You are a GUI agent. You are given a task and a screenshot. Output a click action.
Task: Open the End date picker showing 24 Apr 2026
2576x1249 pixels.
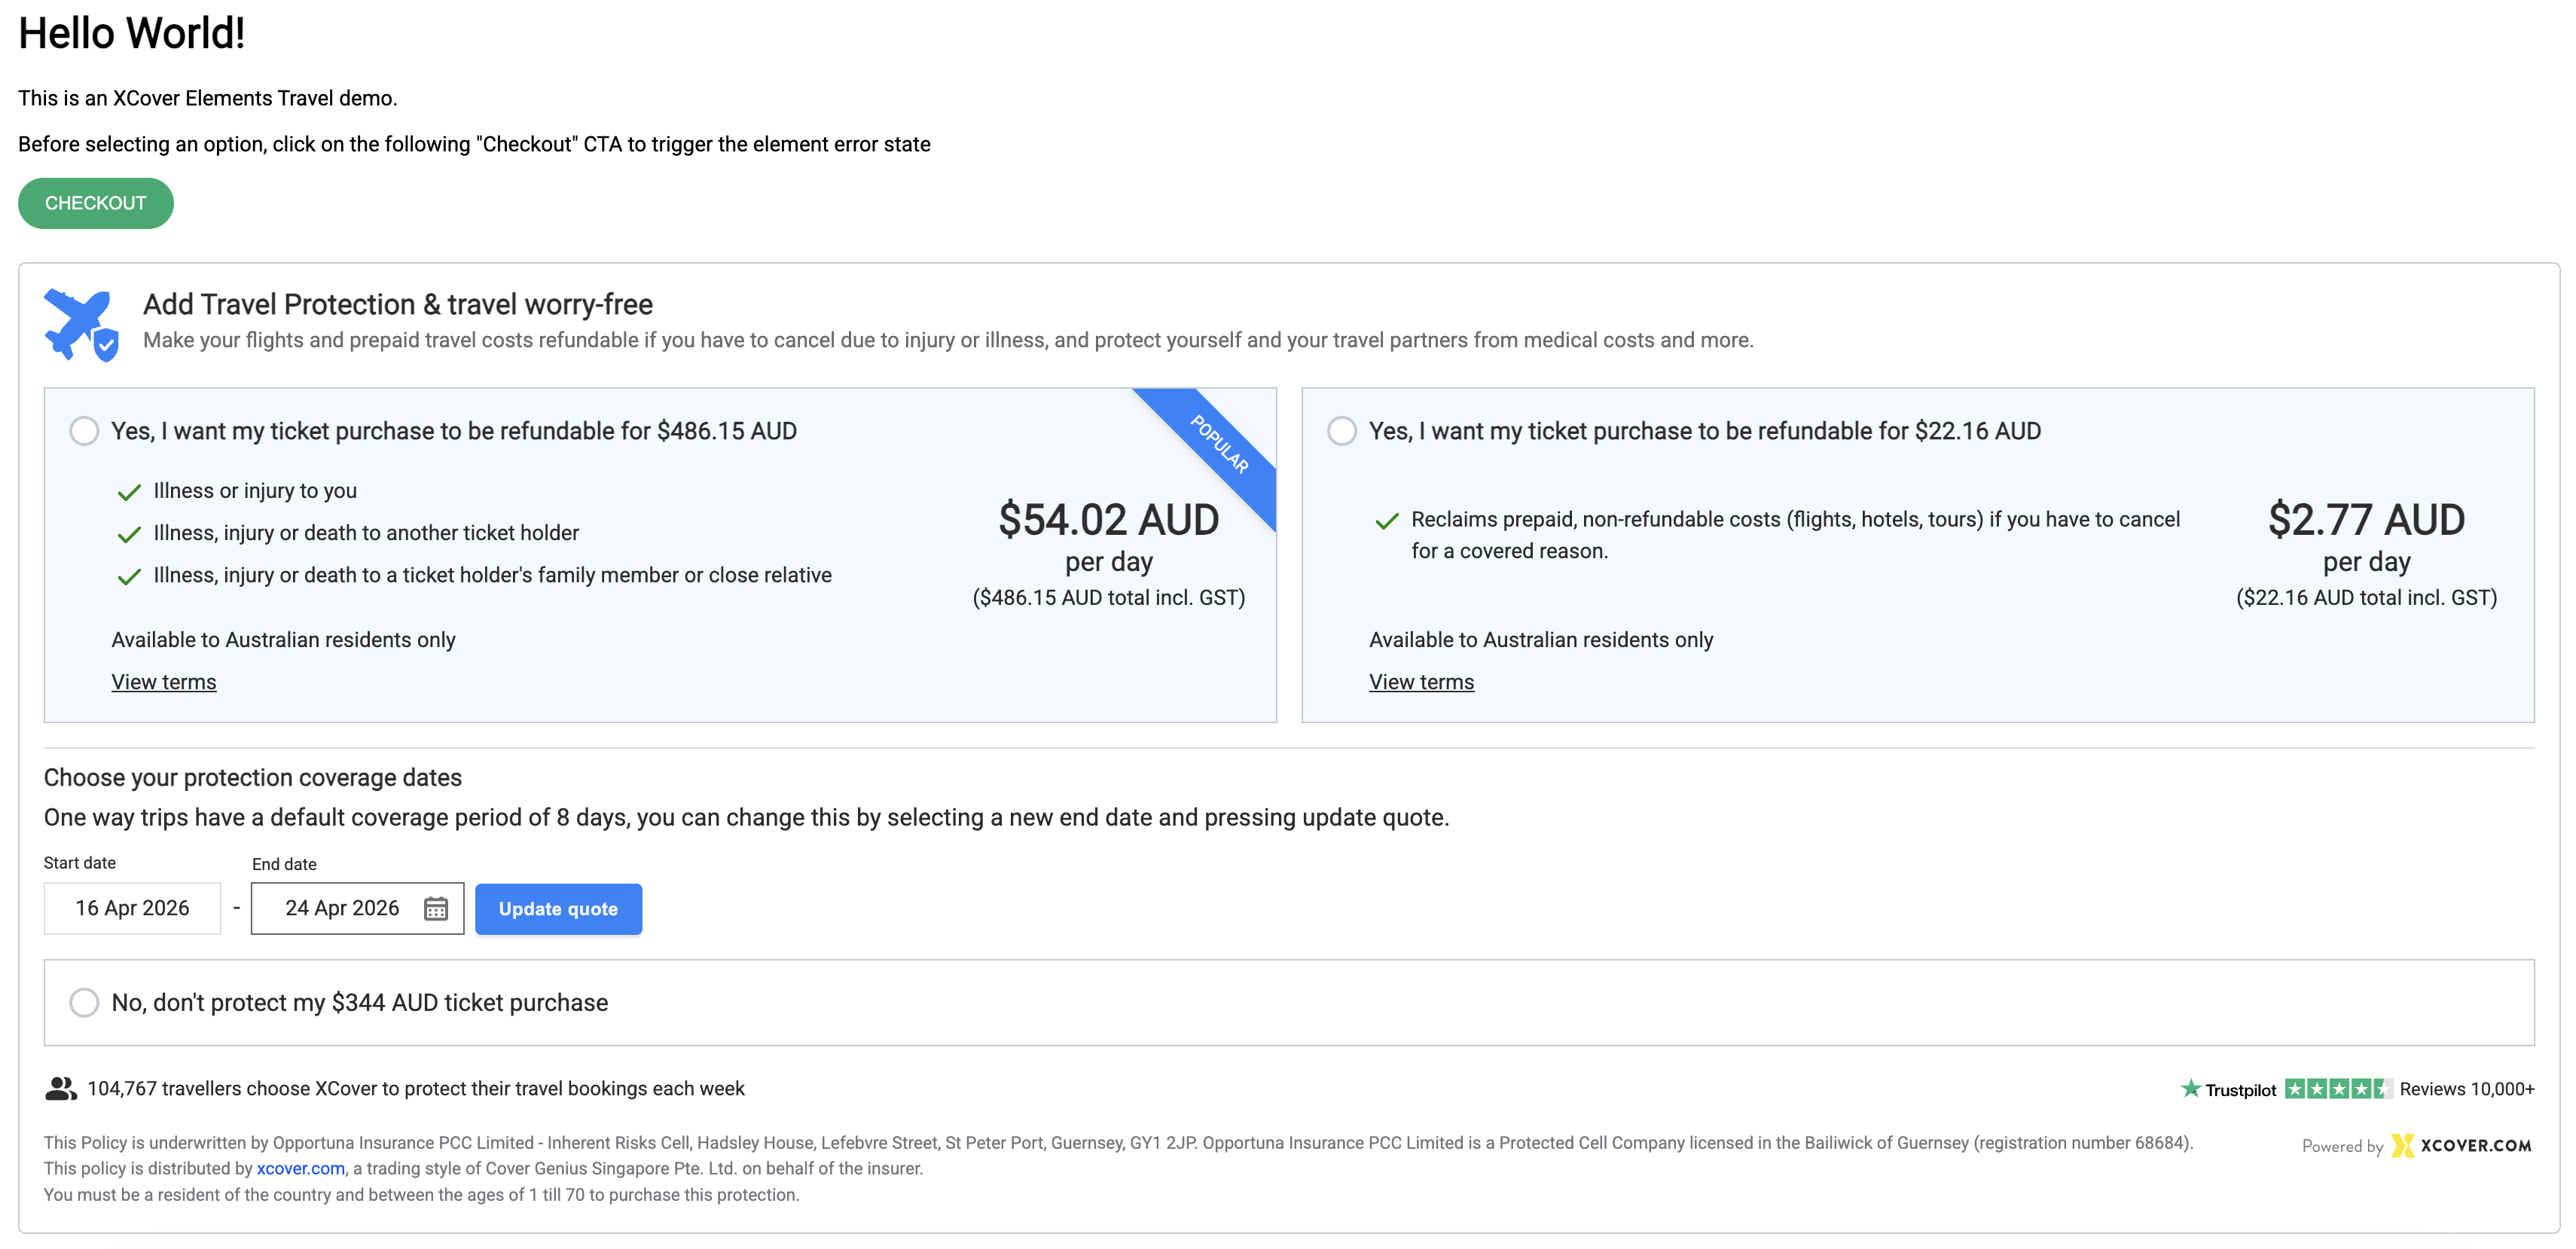point(357,908)
